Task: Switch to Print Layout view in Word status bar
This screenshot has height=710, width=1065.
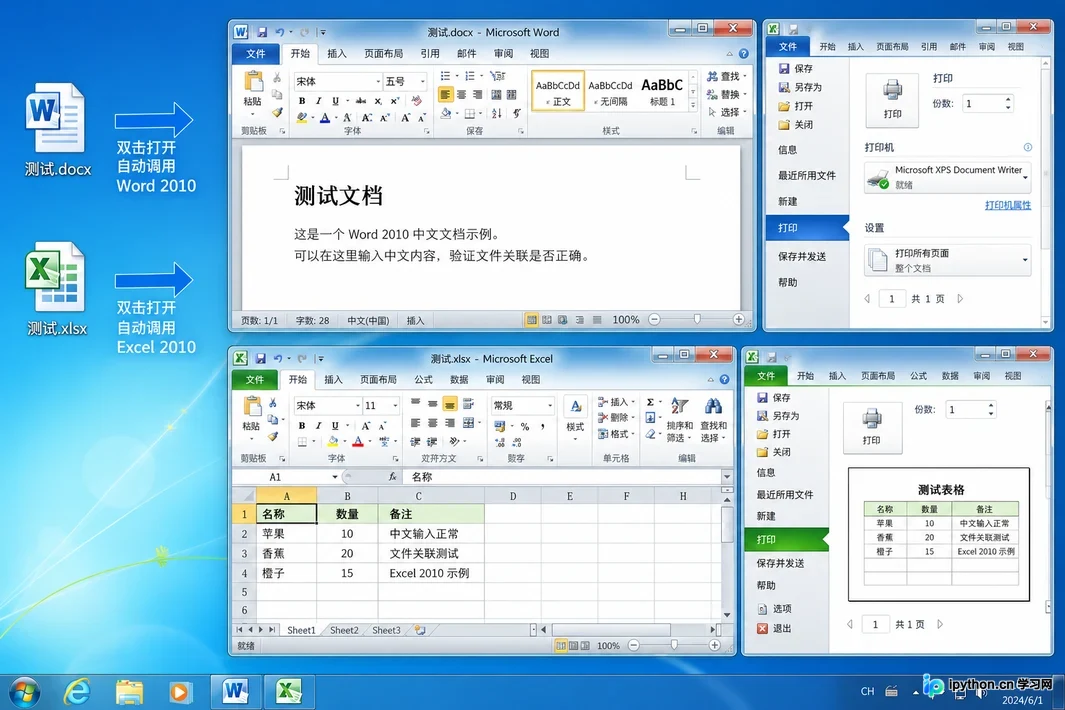Action: (x=531, y=320)
